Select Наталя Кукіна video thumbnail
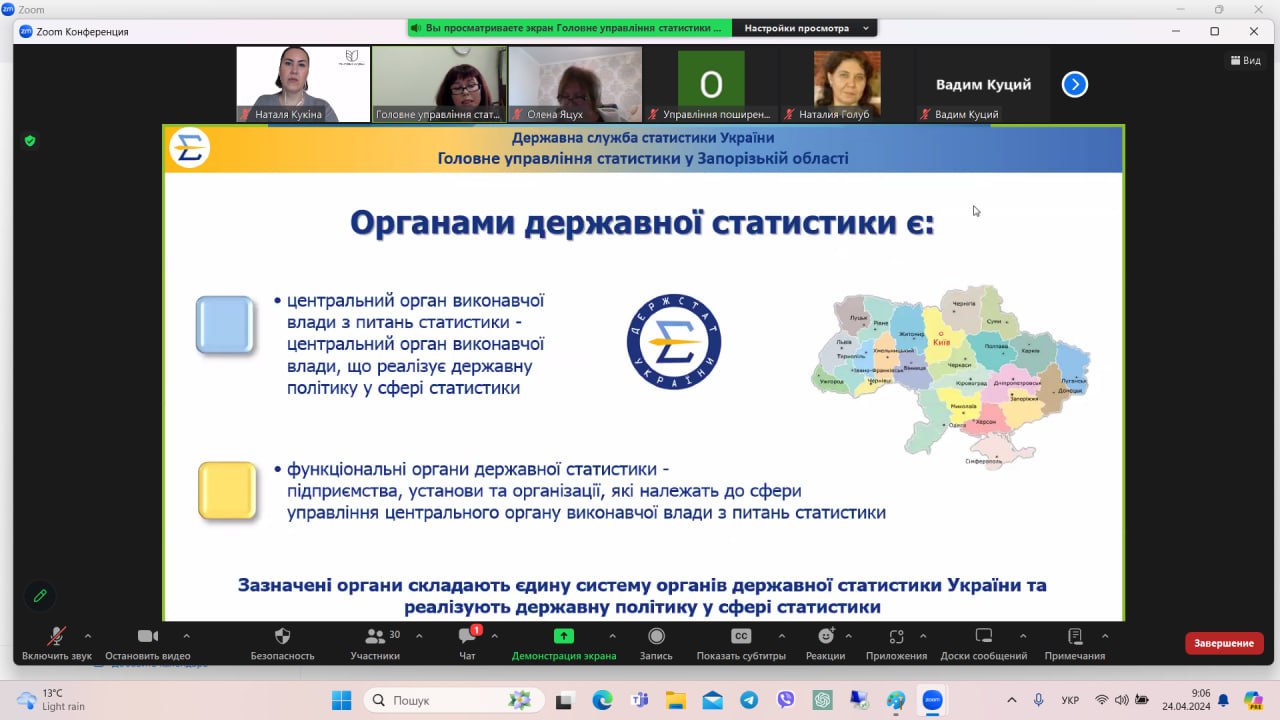The image size is (1280, 720). click(x=303, y=84)
